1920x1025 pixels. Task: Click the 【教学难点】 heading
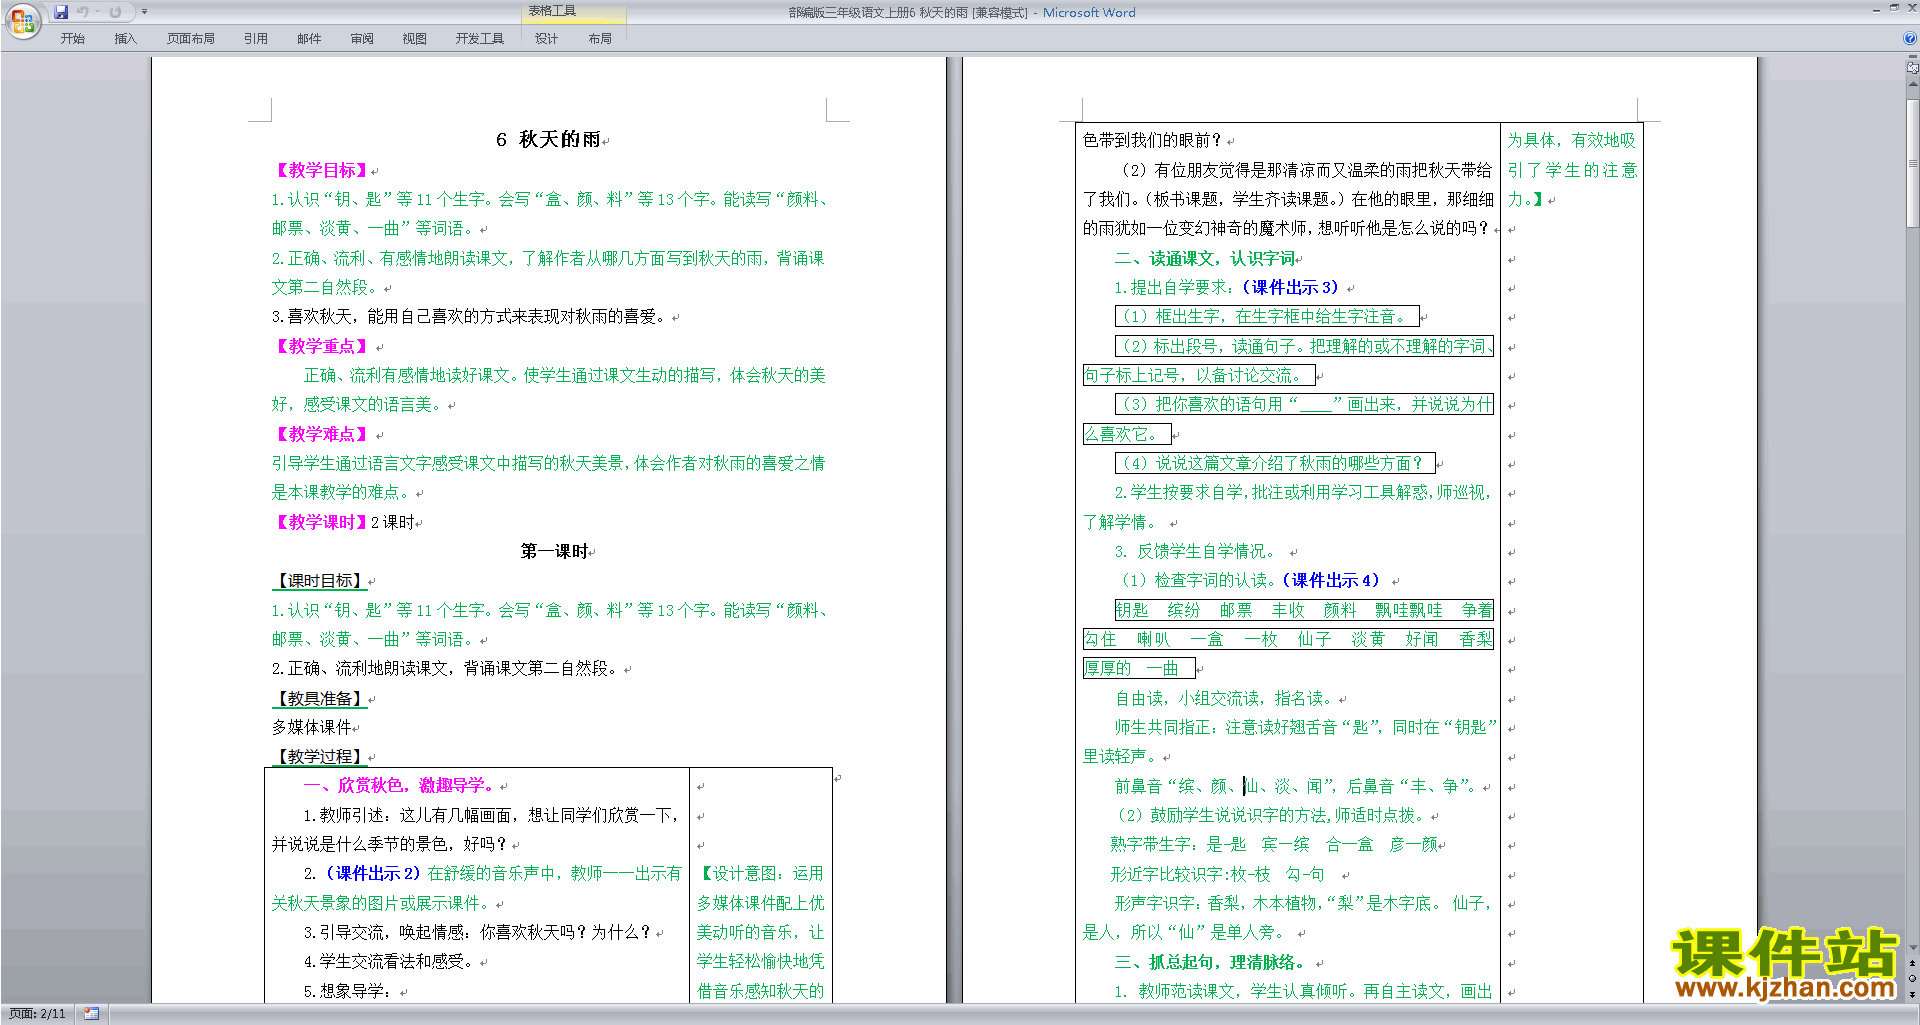320,434
